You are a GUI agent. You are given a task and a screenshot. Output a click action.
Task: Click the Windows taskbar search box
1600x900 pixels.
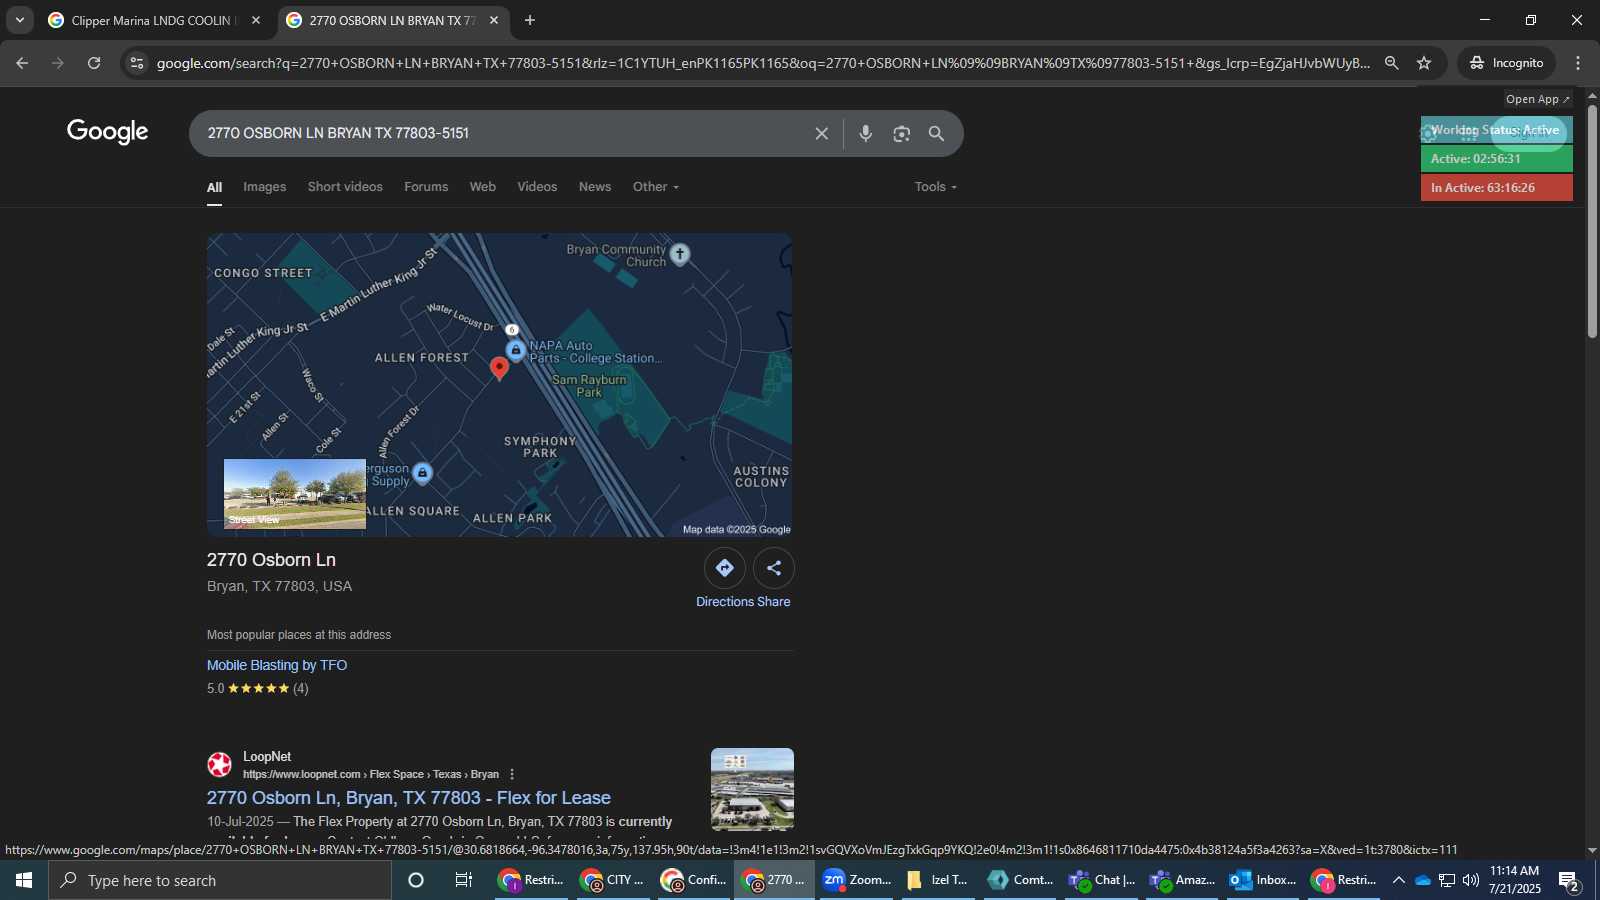(220, 880)
